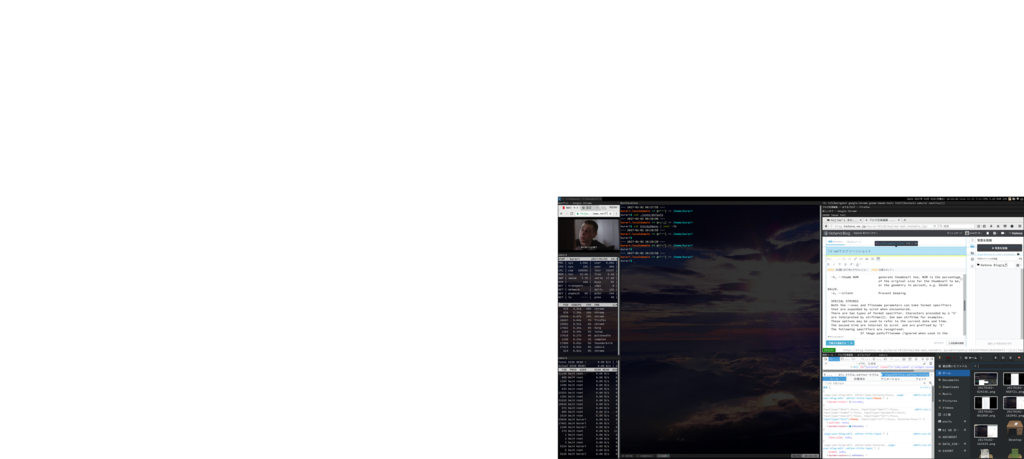Click the dark upload button in Hatena photo sidebar
Image resolution: width=1024 pixels, height=459 pixels.
999,248
